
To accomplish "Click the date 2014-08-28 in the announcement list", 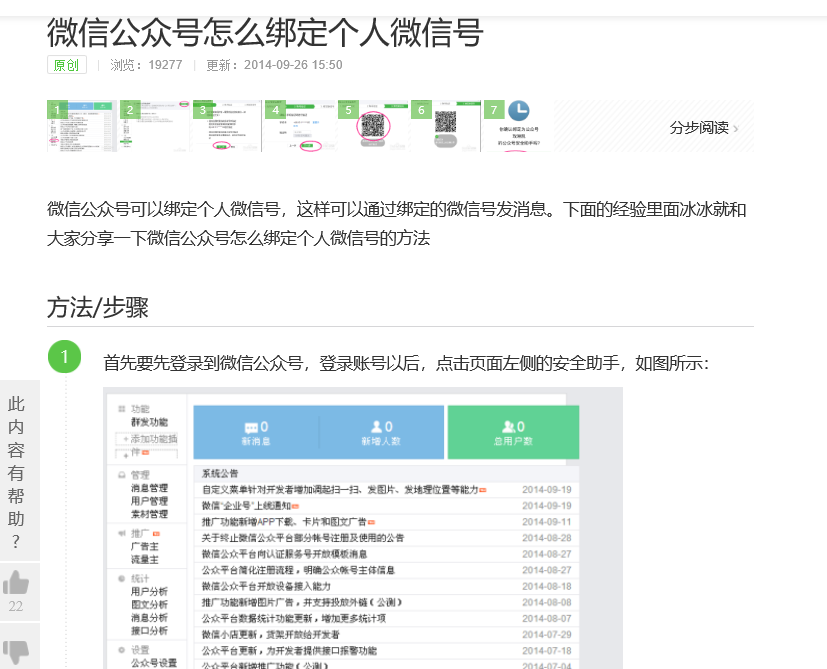I will click(546, 538).
